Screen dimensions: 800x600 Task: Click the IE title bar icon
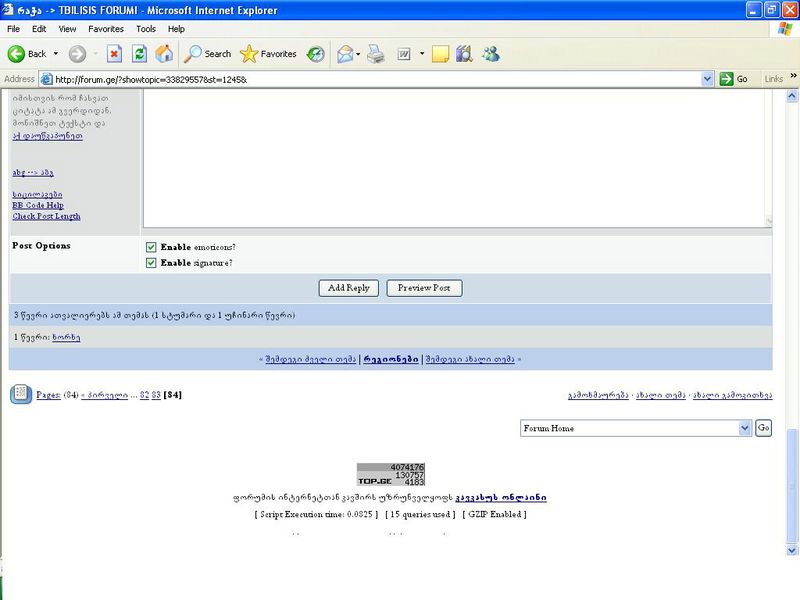coord(7,10)
